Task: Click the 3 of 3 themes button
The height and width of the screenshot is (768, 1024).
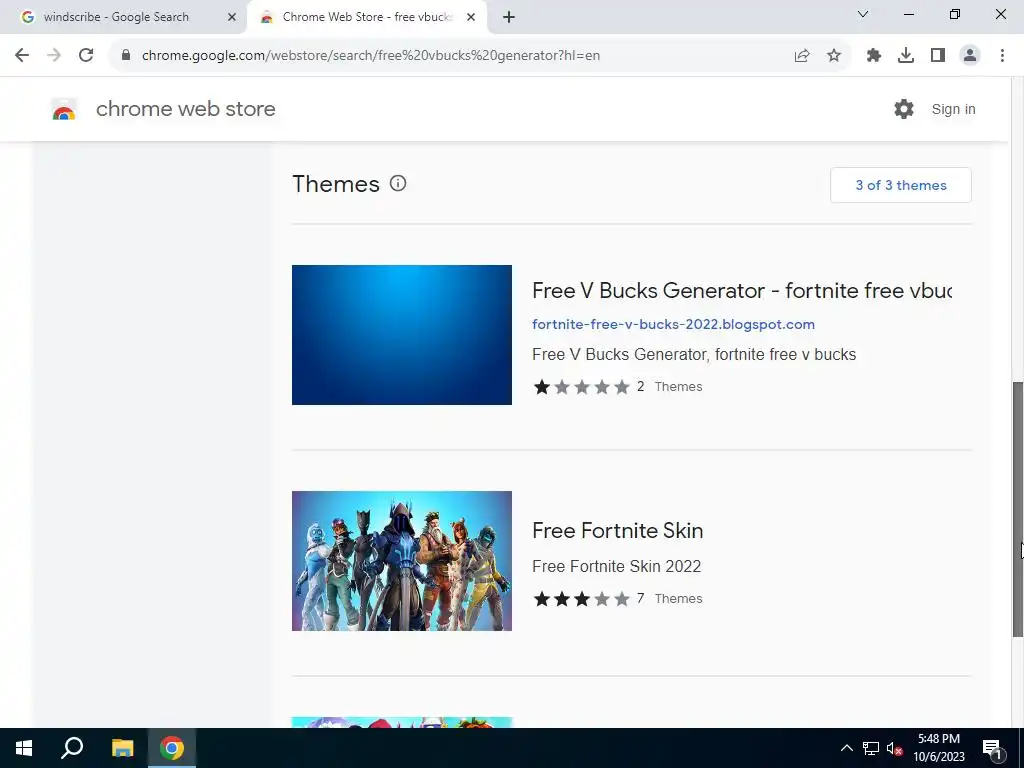Action: coord(901,185)
